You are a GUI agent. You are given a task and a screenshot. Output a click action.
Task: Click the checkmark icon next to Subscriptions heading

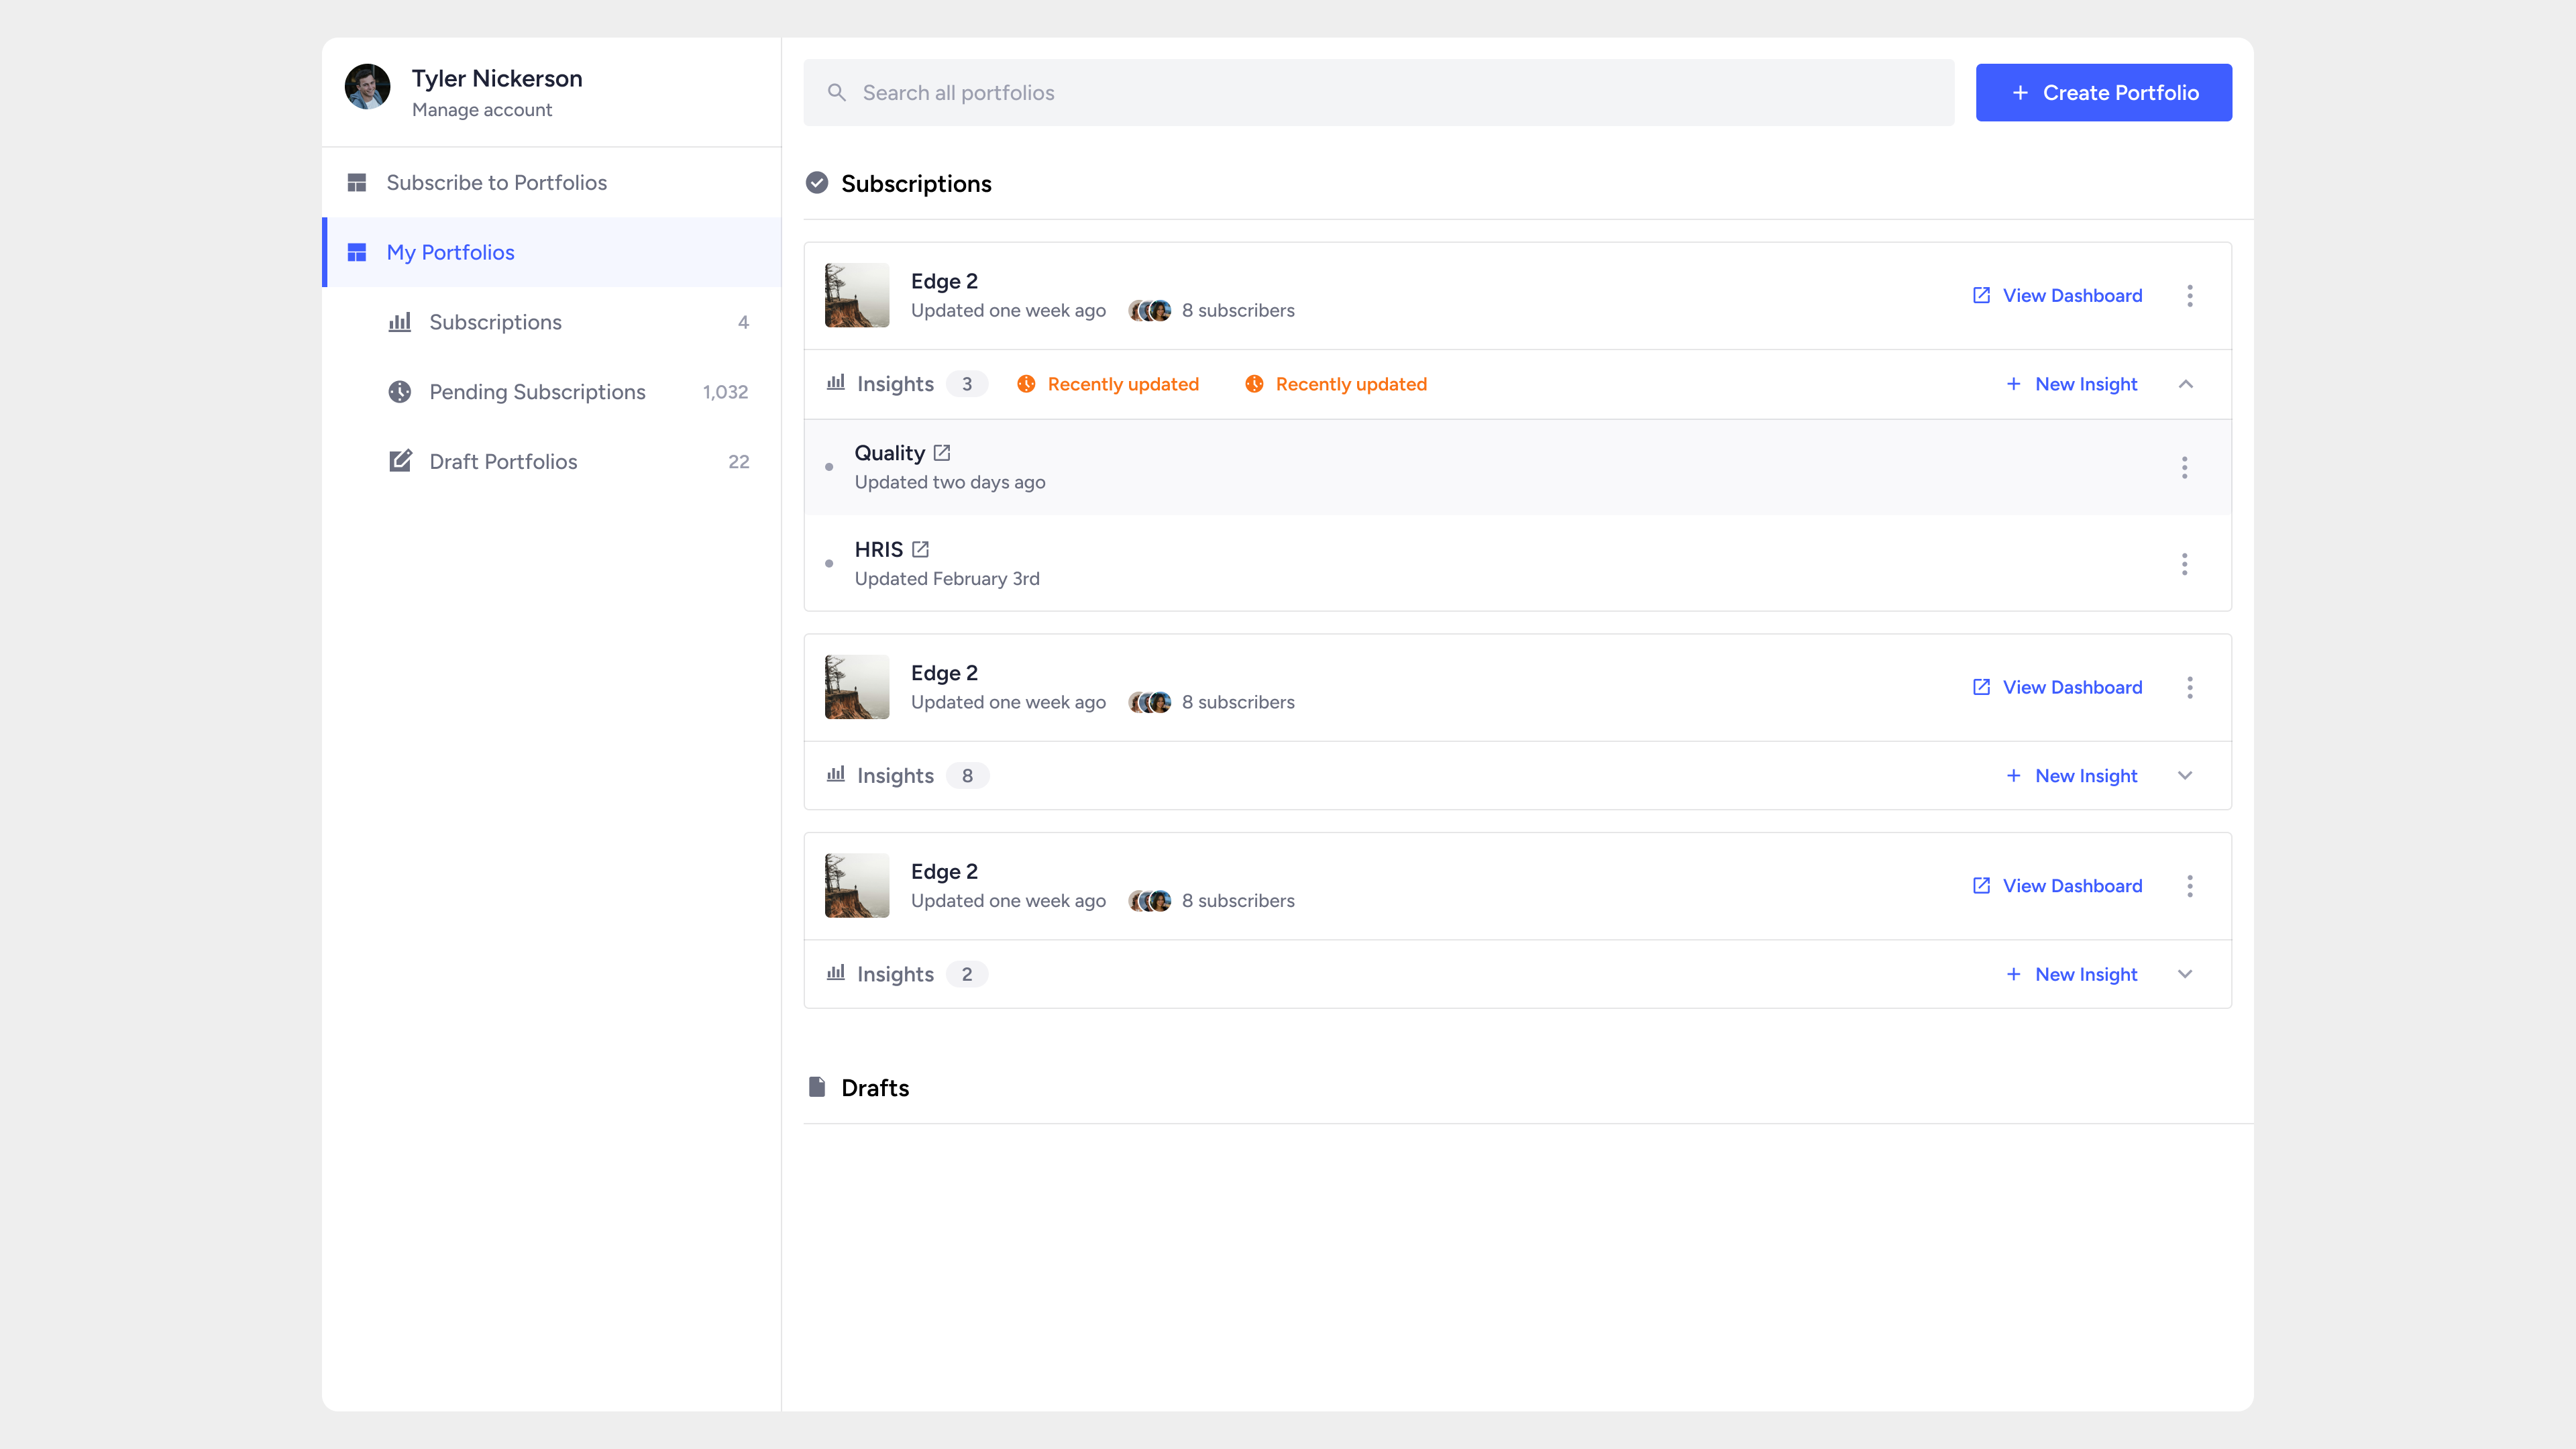point(817,183)
